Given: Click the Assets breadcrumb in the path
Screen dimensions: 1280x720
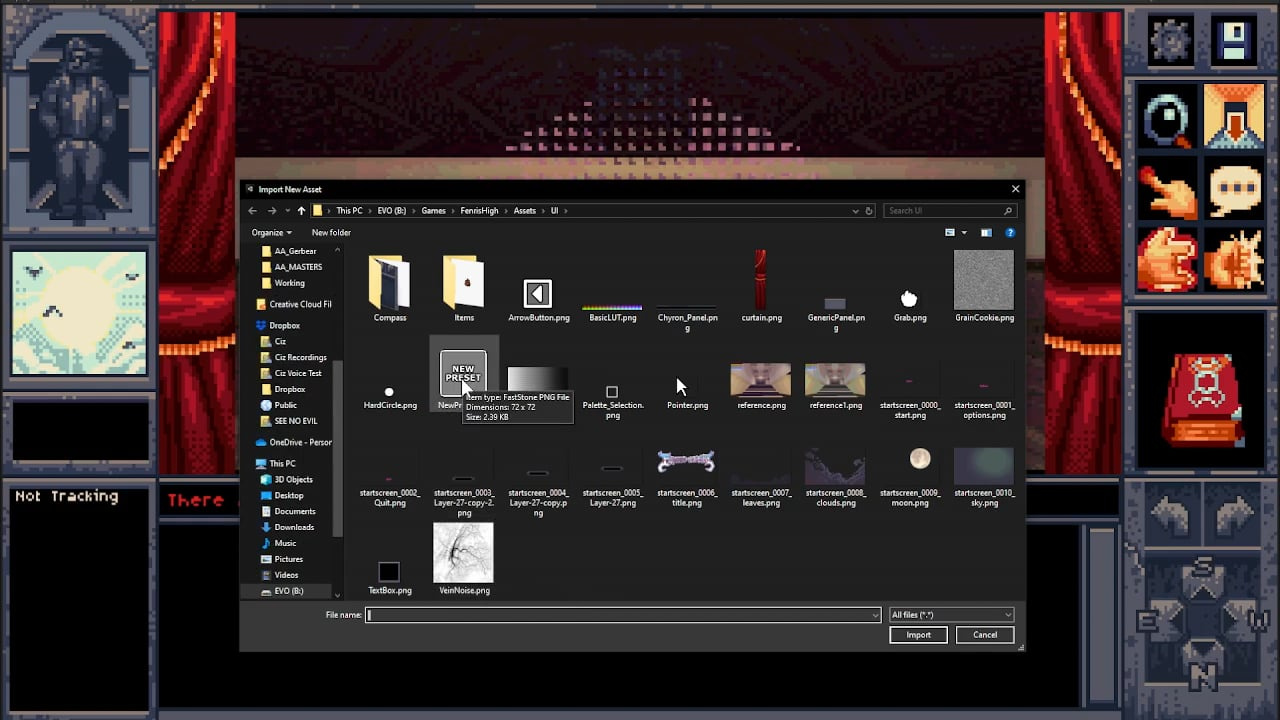Looking at the screenshot, I should (525, 211).
